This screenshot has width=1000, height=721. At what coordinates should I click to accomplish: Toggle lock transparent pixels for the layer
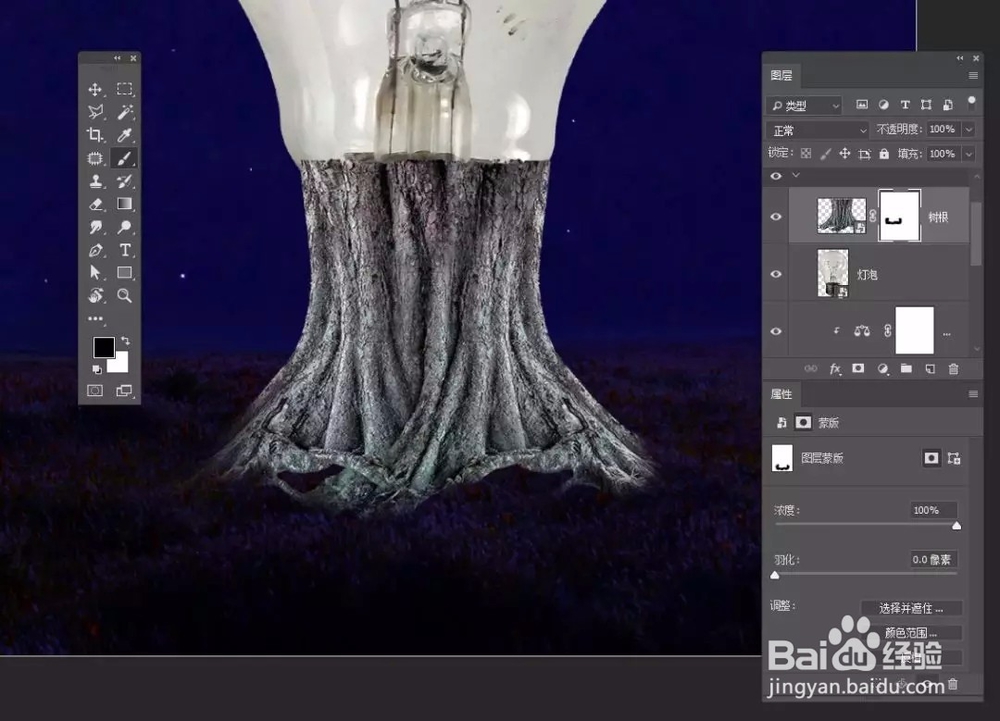point(807,153)
